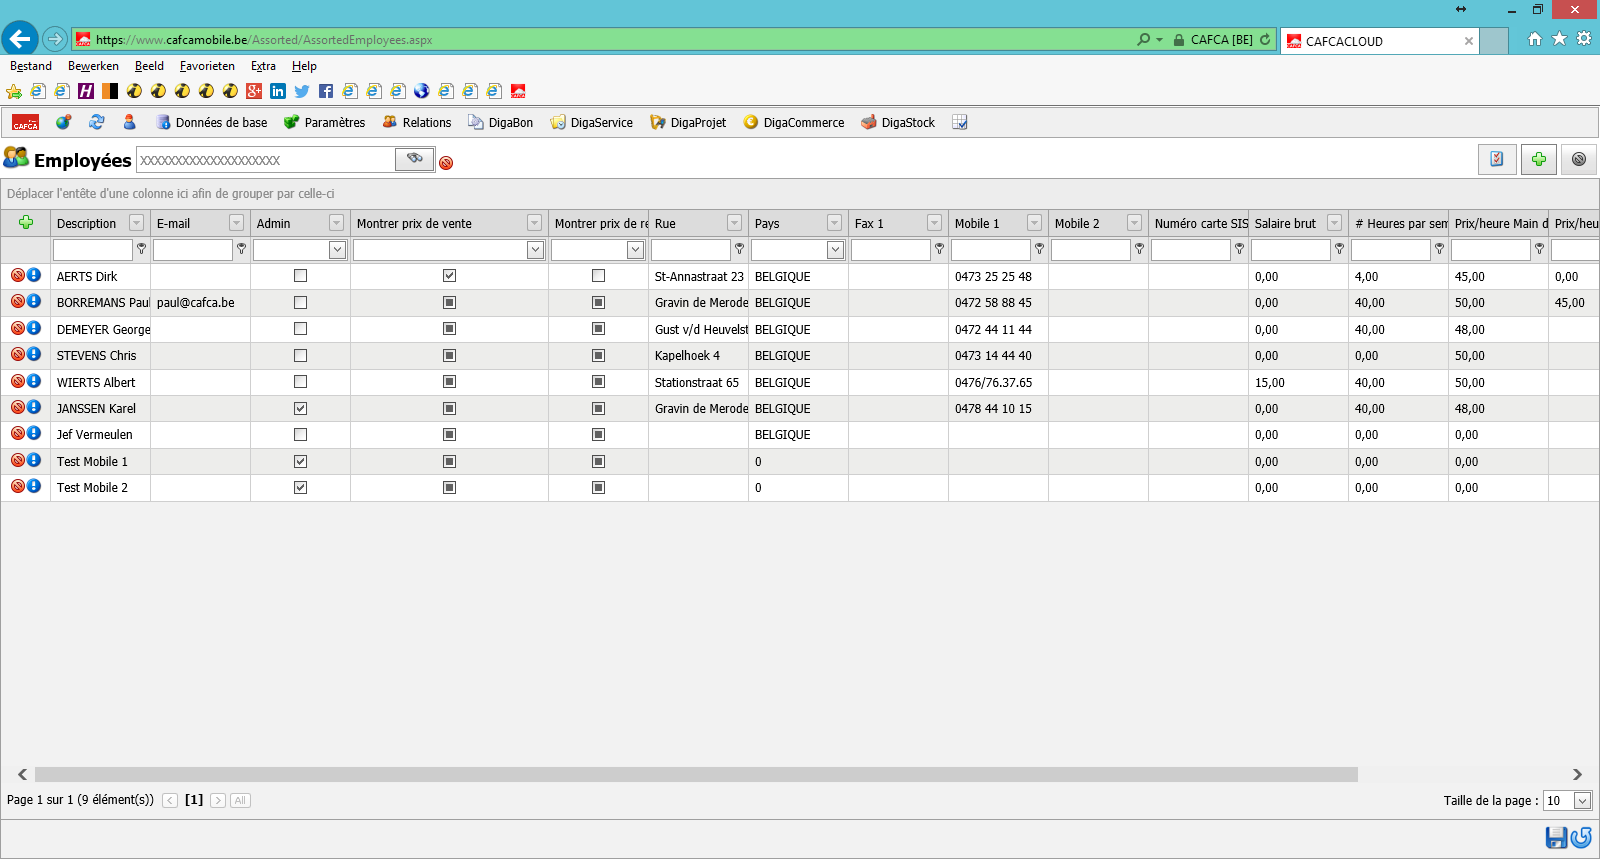Click the checklist button at top right
Screen dimensions: 1600x860
[x=1497, y=159]
